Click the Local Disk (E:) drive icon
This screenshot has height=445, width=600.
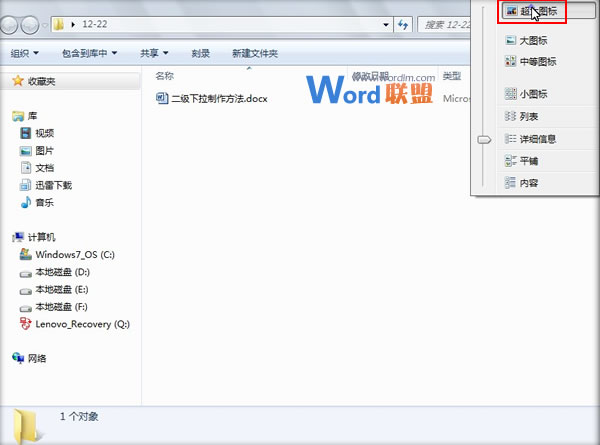[26, 291]
